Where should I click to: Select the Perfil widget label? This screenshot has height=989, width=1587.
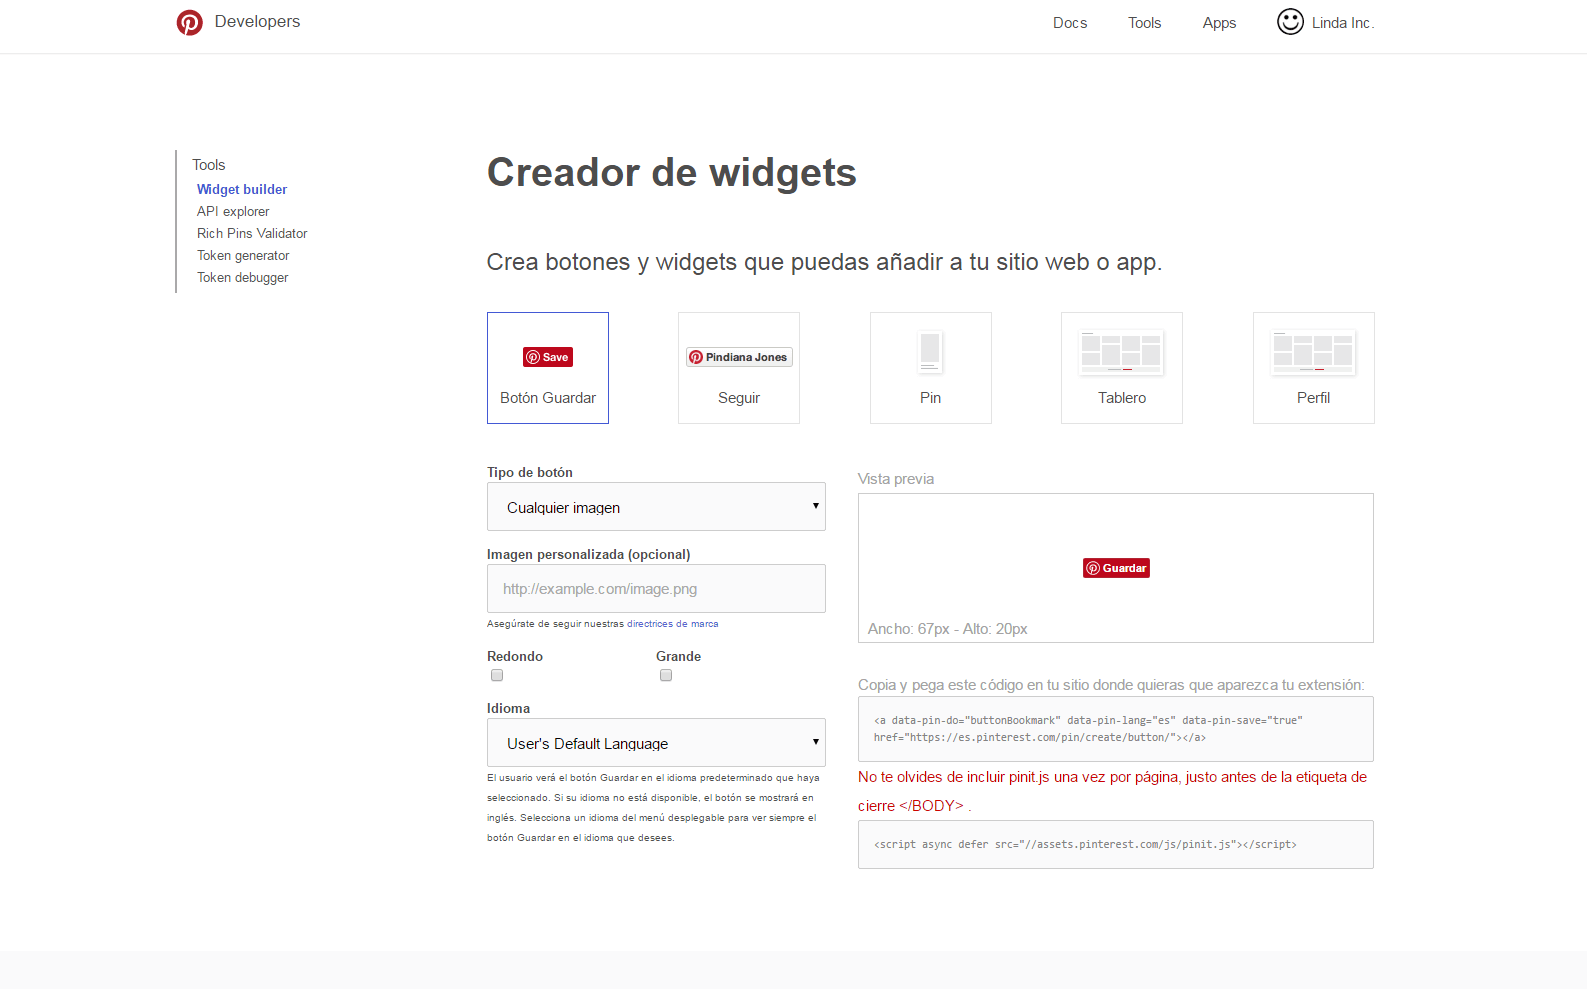coord(1313,398)
